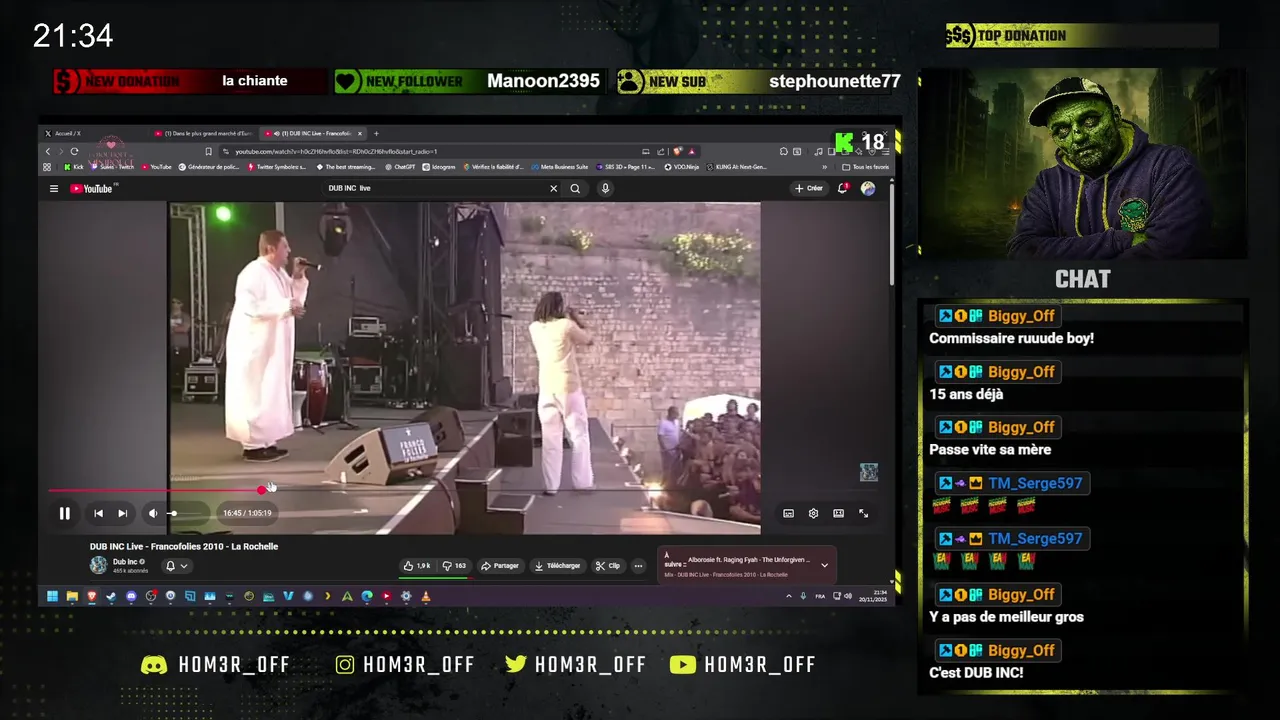Click the first TM_Serge597 username in chat

(x=1035, y=483)
